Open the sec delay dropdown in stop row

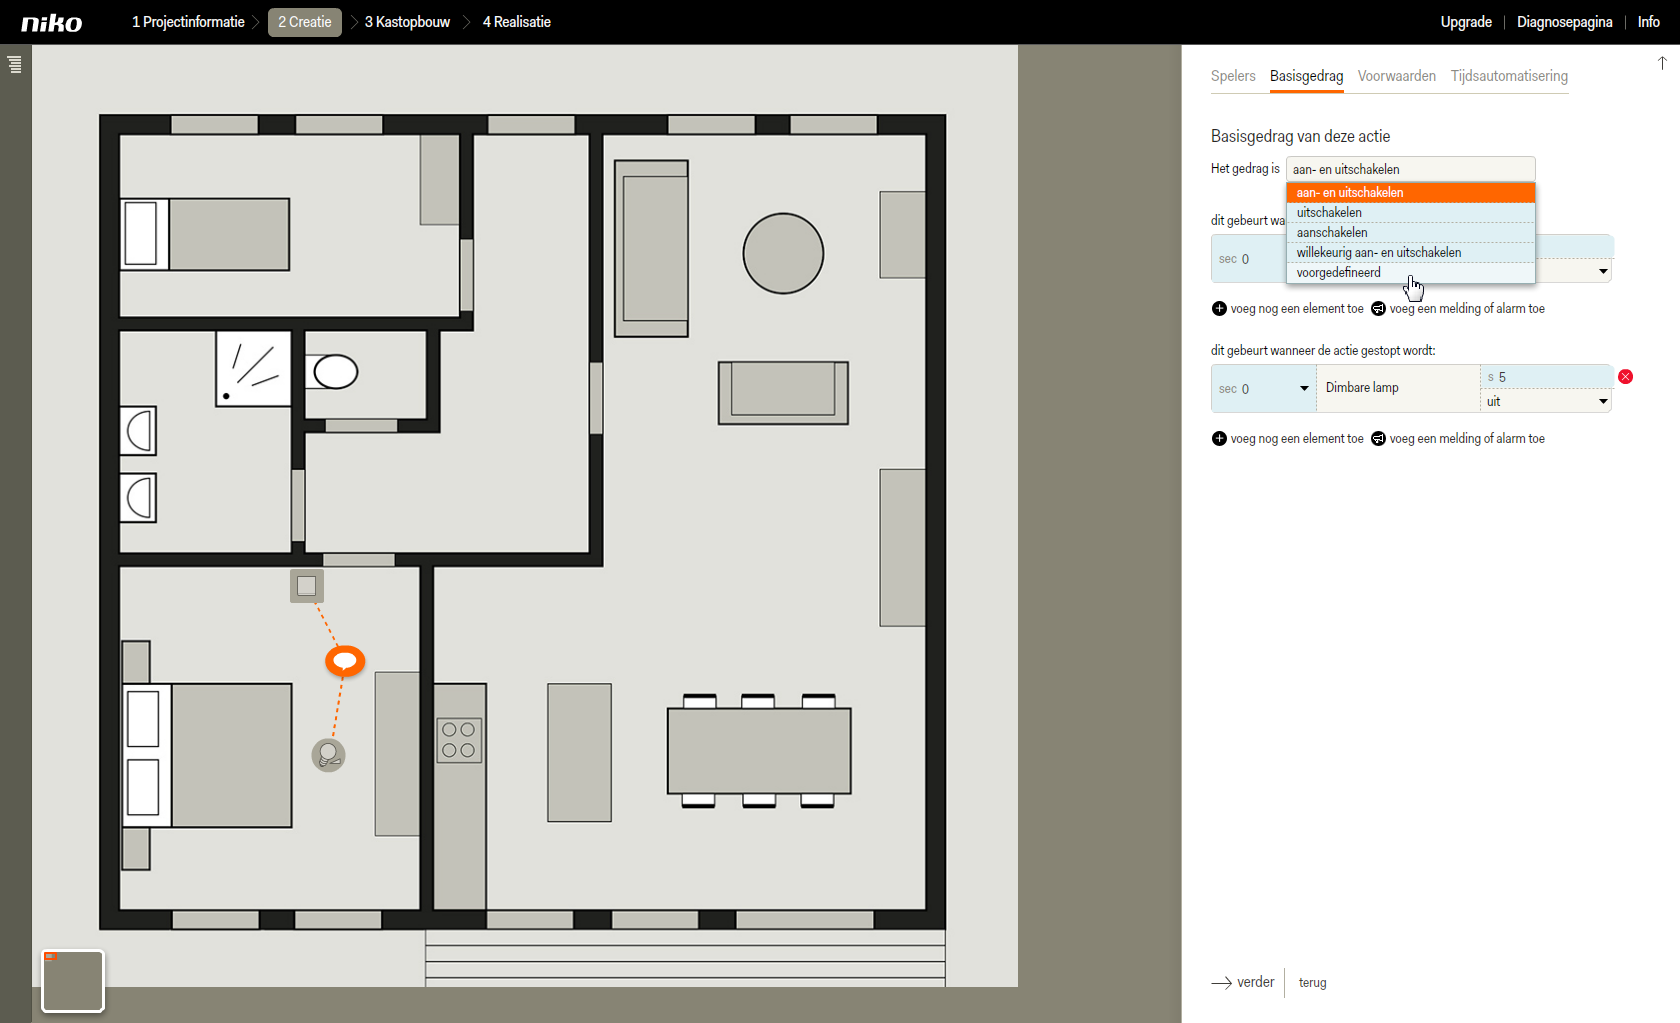[1304, 389]
